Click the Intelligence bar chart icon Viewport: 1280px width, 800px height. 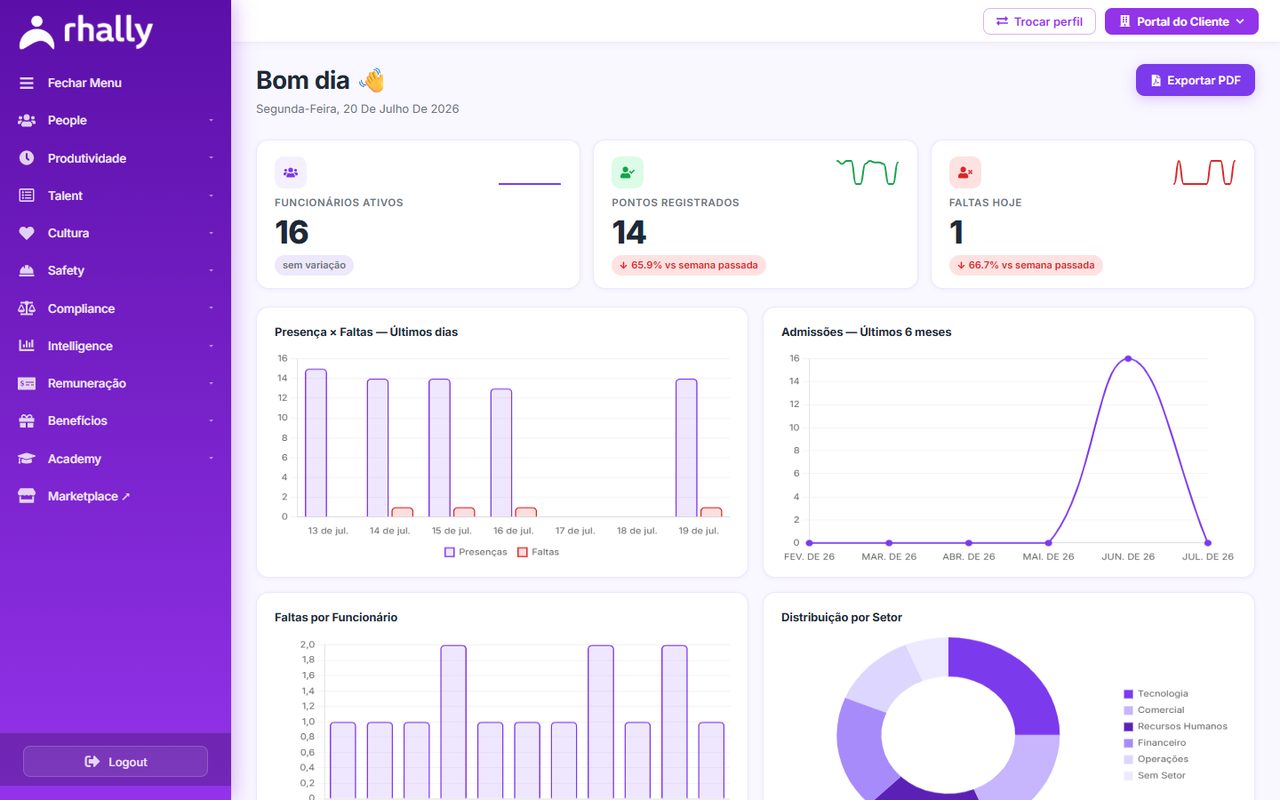pos(27,346)
